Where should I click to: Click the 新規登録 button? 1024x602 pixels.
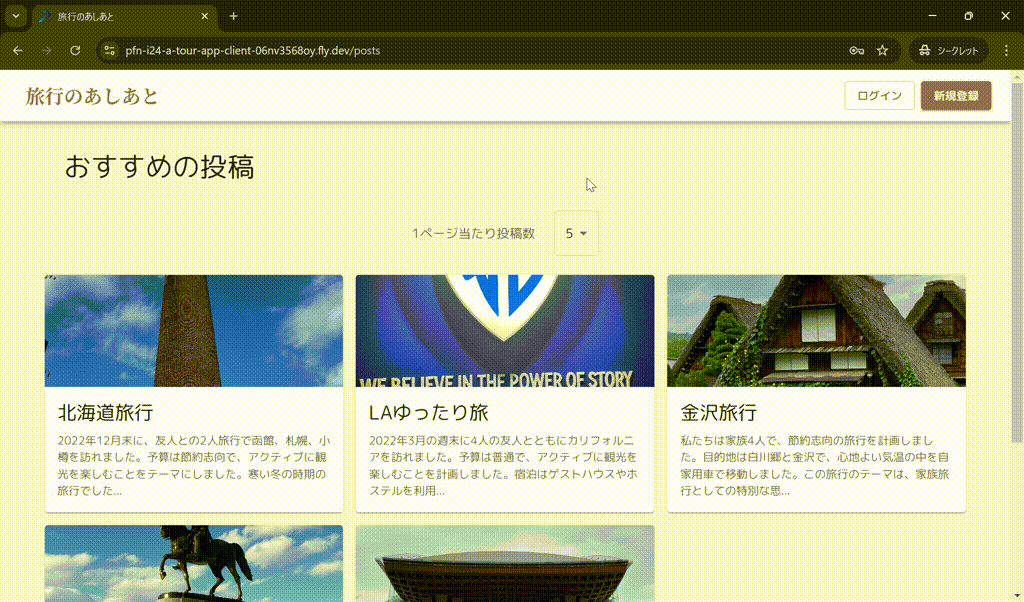click(956, 95)
